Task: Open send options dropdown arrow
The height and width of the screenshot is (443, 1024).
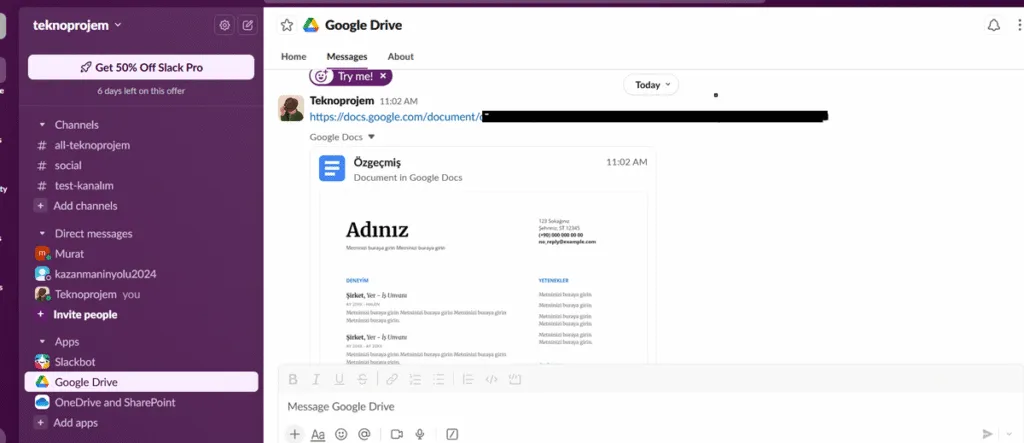Action: [x=1010, y=434]
